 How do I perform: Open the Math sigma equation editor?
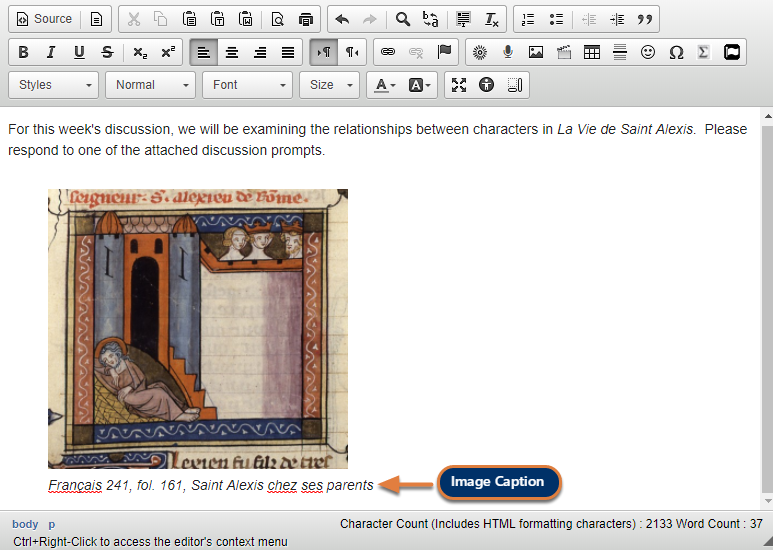coord(703,52)
